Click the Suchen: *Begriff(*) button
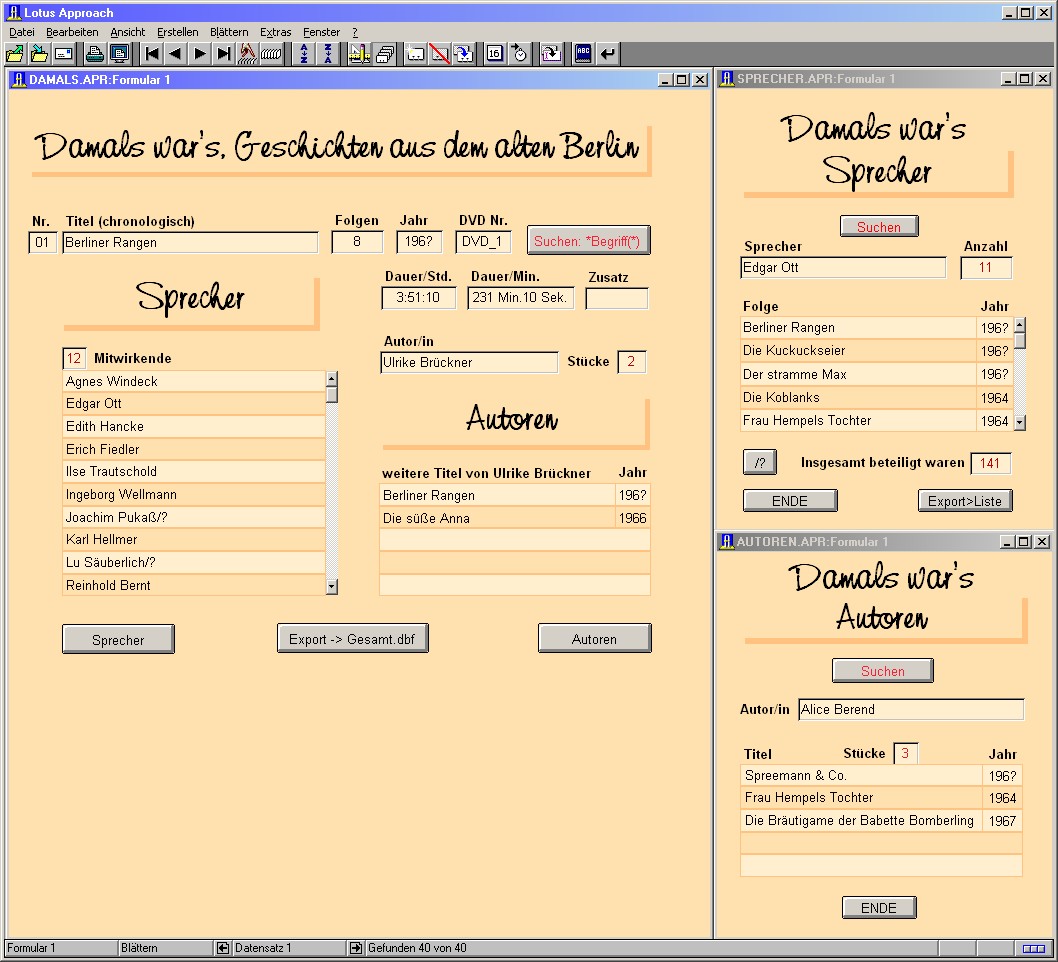 (588, 241)
